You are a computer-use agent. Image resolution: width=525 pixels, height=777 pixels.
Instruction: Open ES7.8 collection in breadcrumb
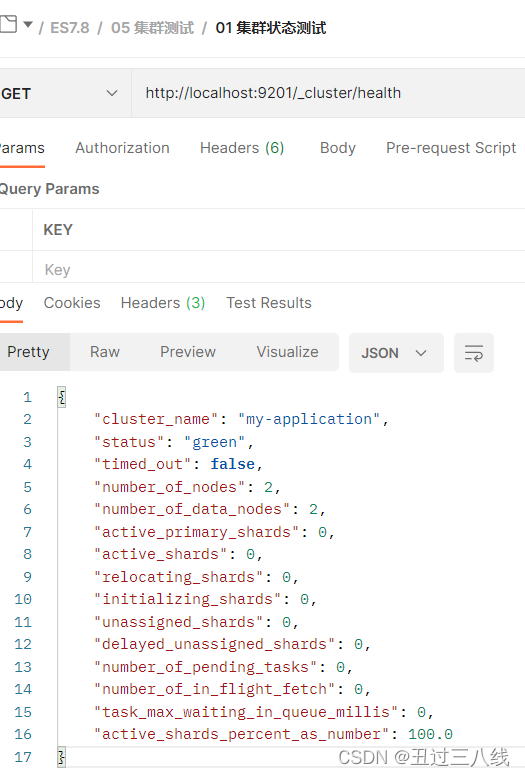[70, 28]
